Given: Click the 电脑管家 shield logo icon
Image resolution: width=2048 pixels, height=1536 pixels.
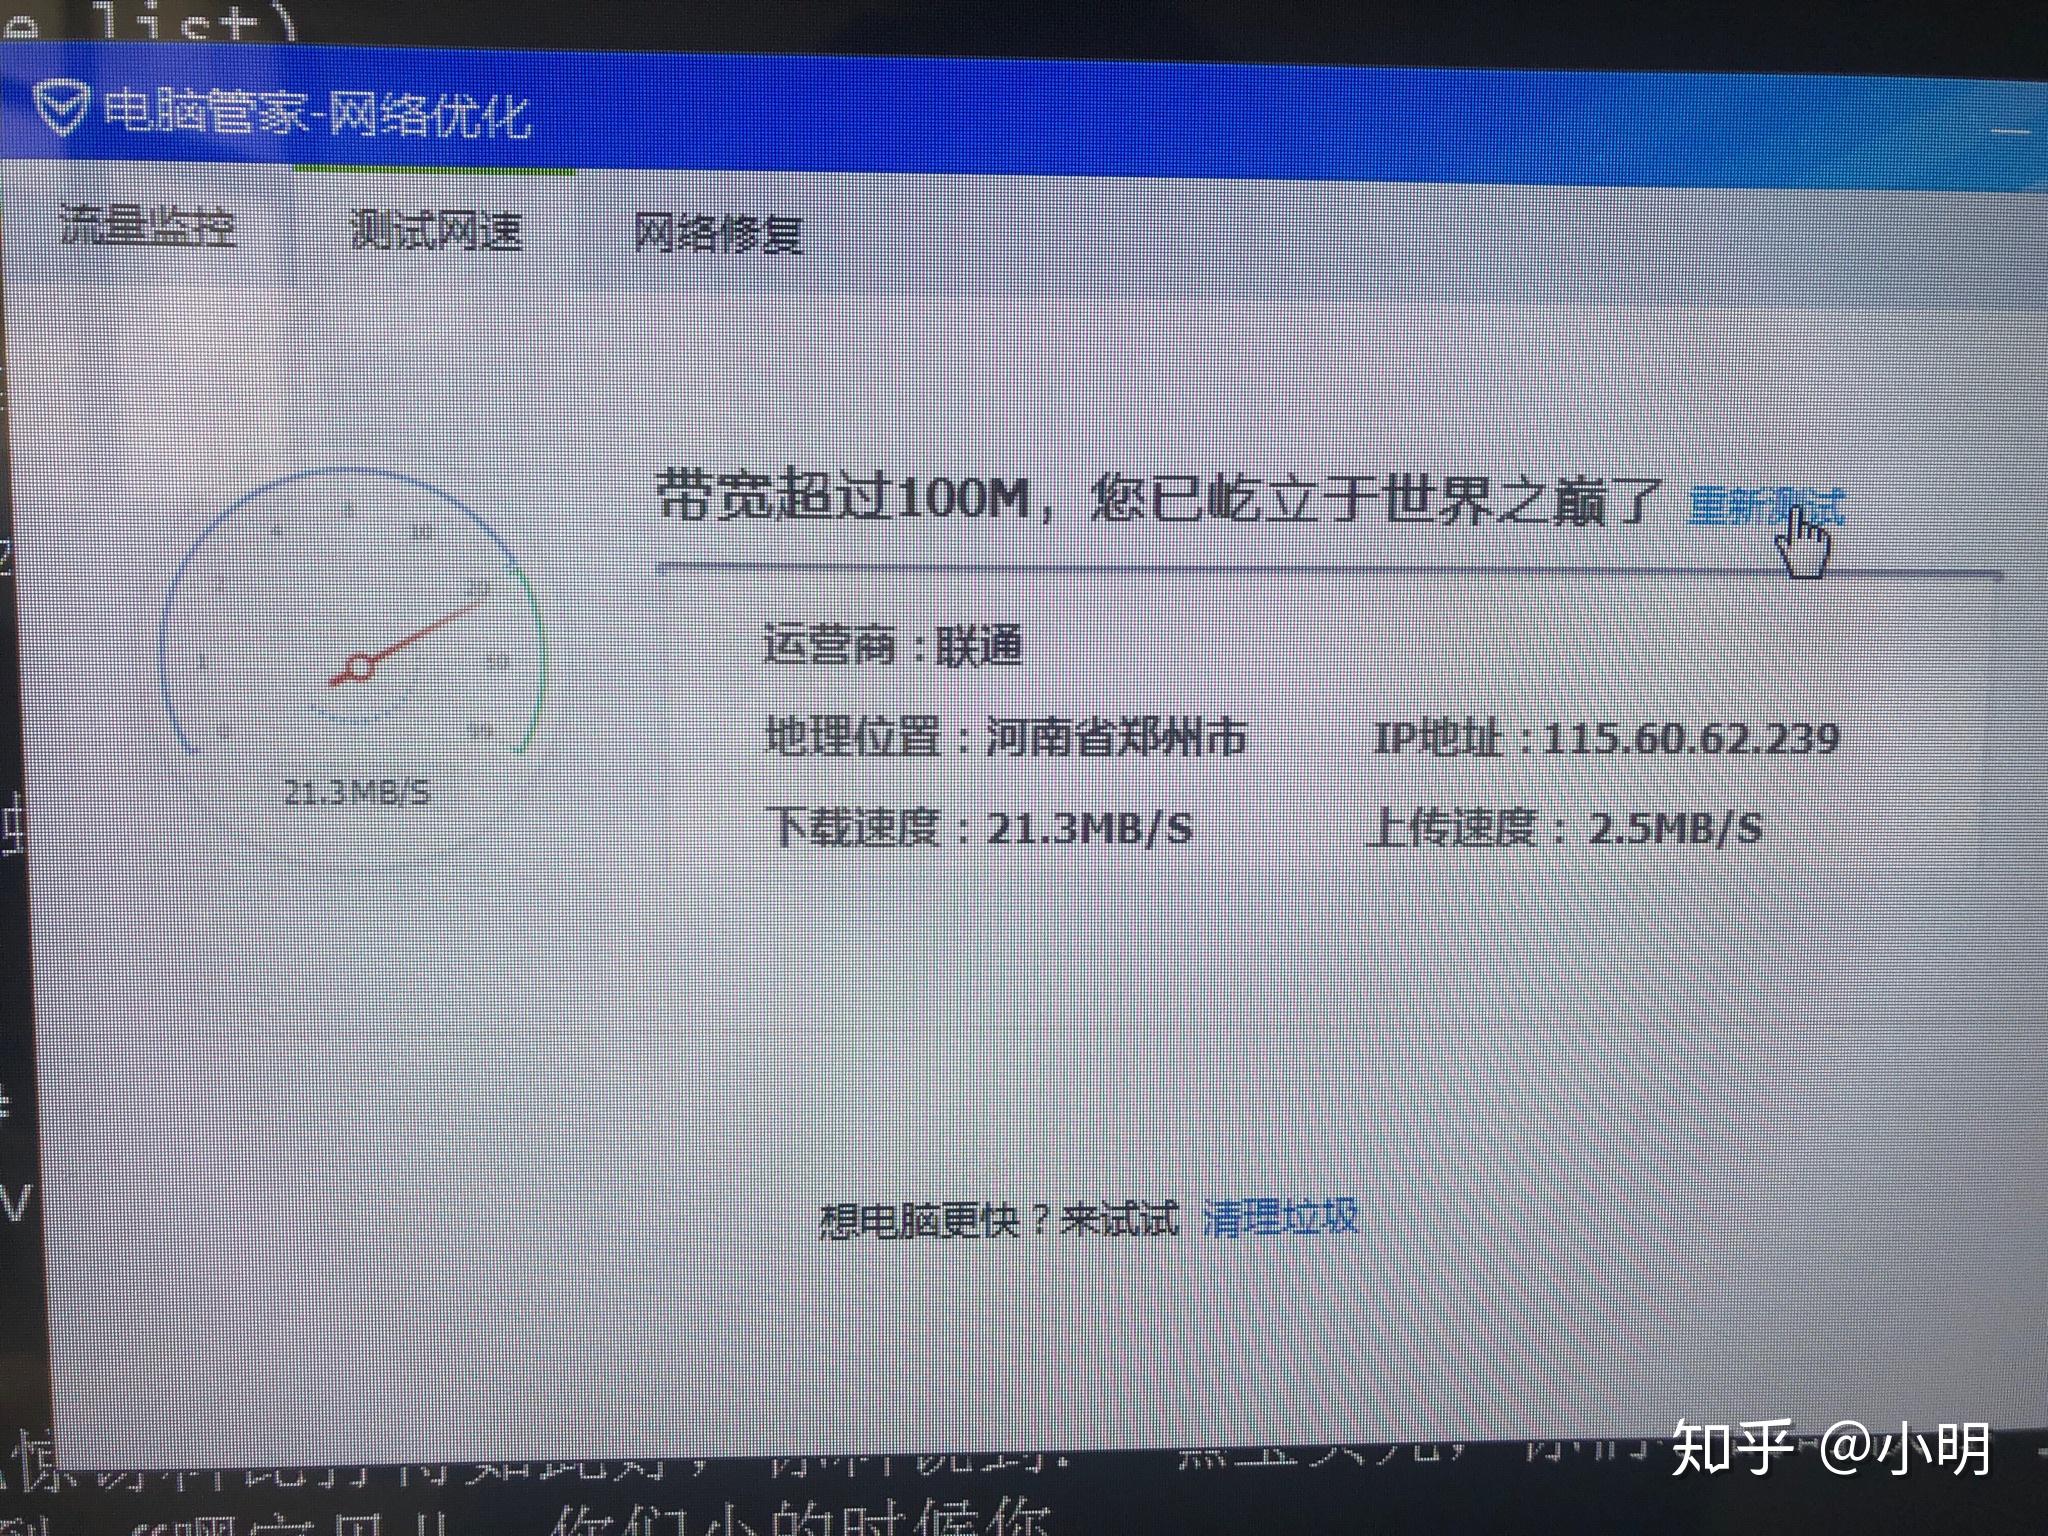Looking at the screenshot, I should click(62, 106).
